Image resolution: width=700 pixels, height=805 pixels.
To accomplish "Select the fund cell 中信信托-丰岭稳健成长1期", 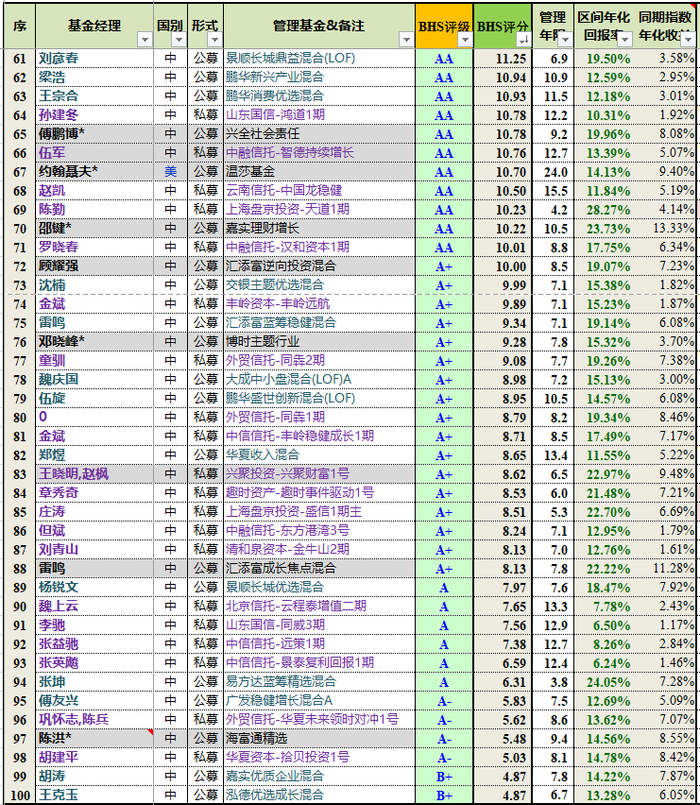I will point(319,436).
